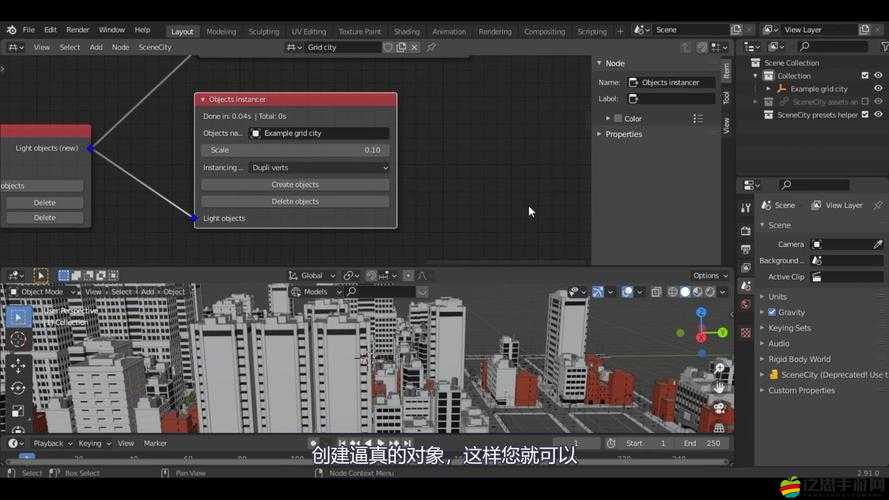This screenshot has height=500, width=889.
Task: Adjust the Scale 0.10 slider
Action: (295, 150)
